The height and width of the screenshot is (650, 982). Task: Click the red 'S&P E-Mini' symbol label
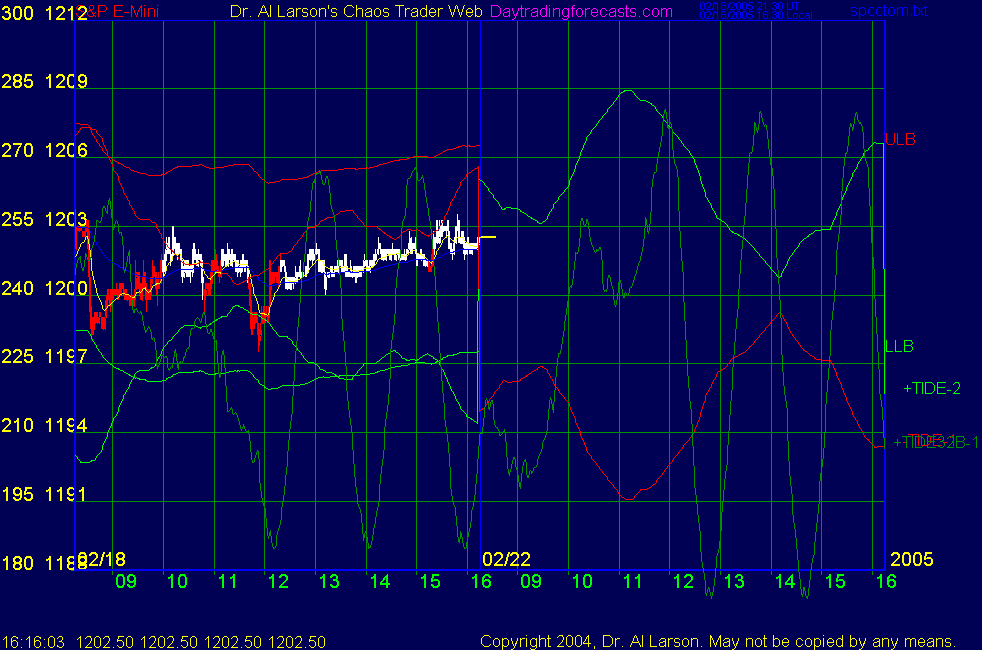coord(120,11)
